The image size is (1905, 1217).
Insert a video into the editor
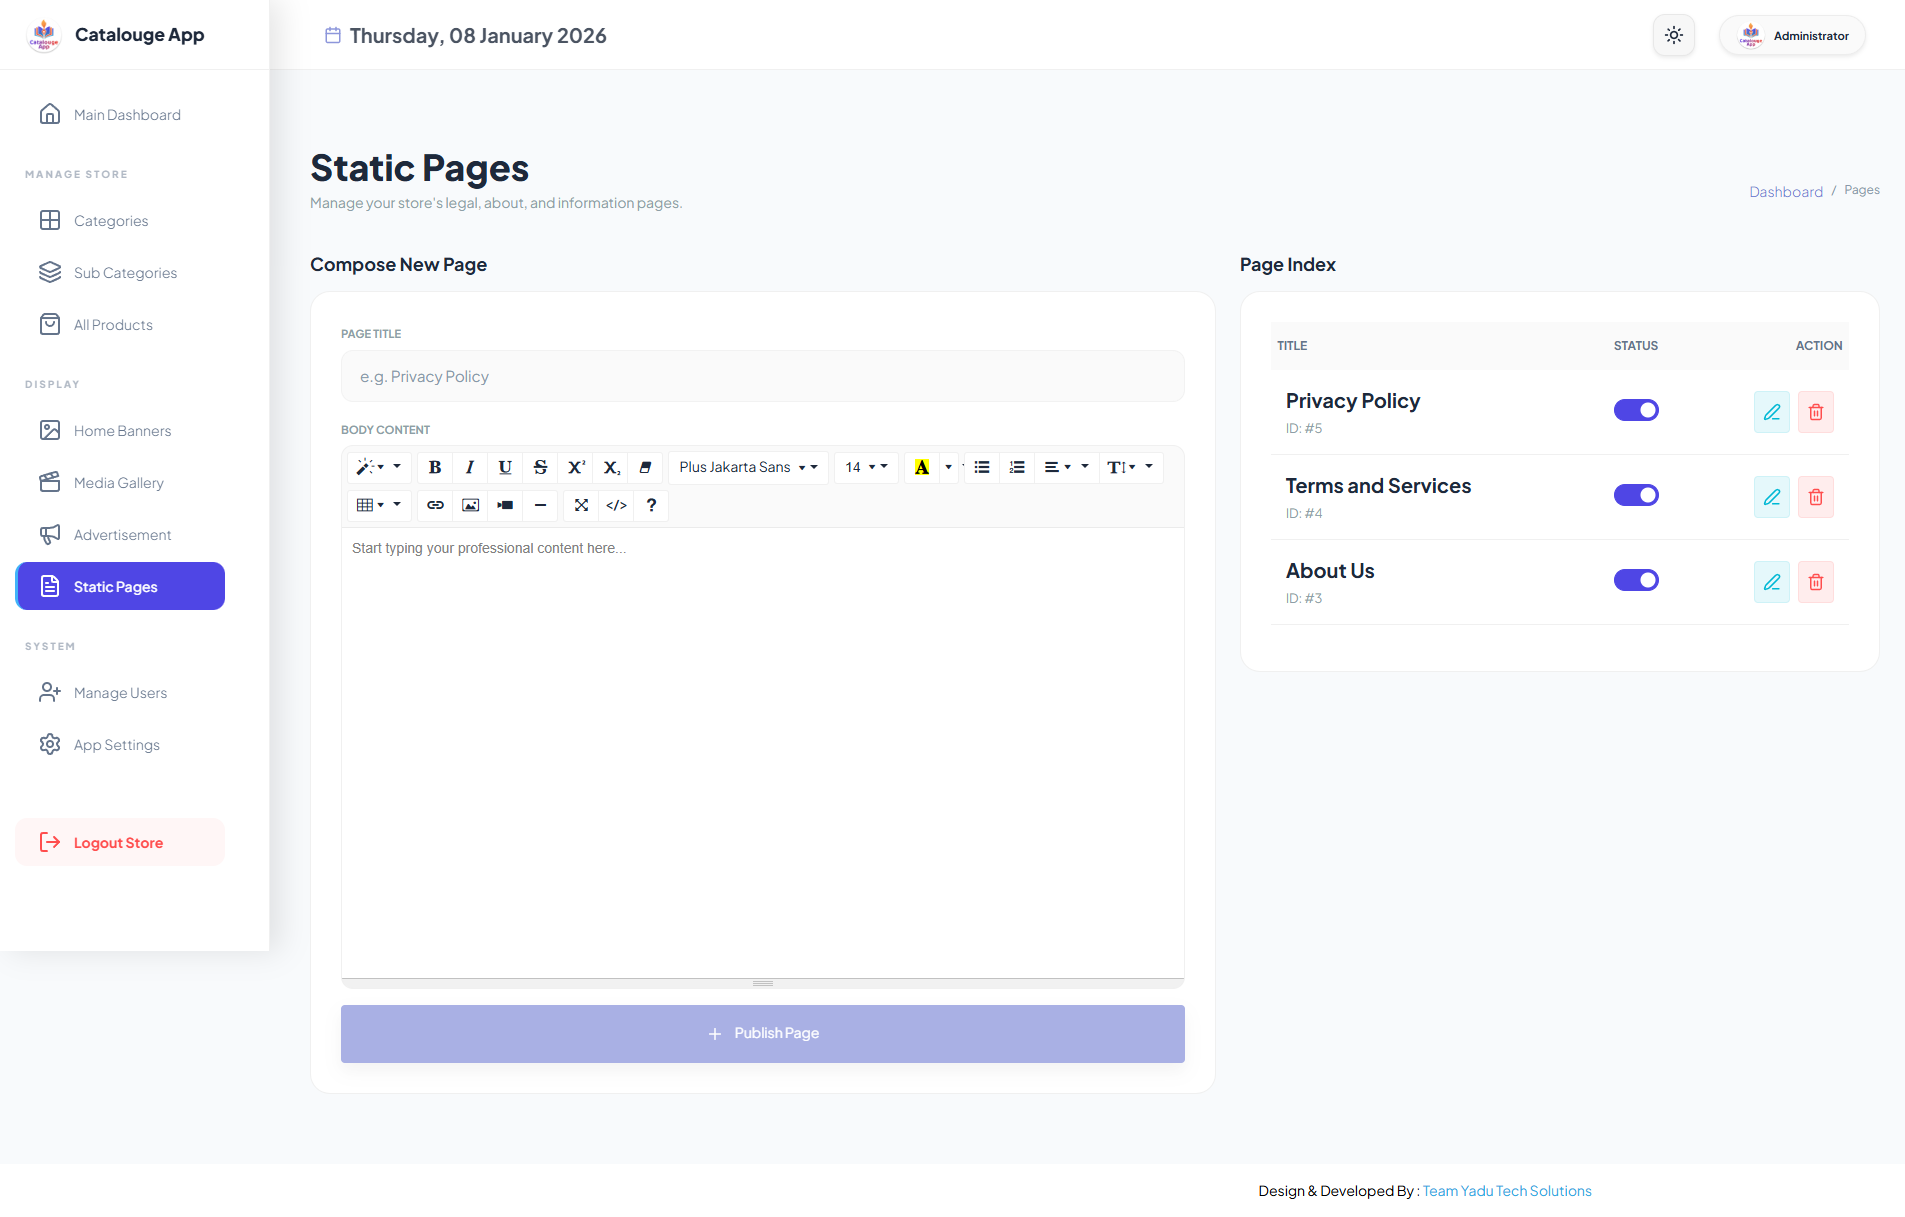[x=505, y=505]
